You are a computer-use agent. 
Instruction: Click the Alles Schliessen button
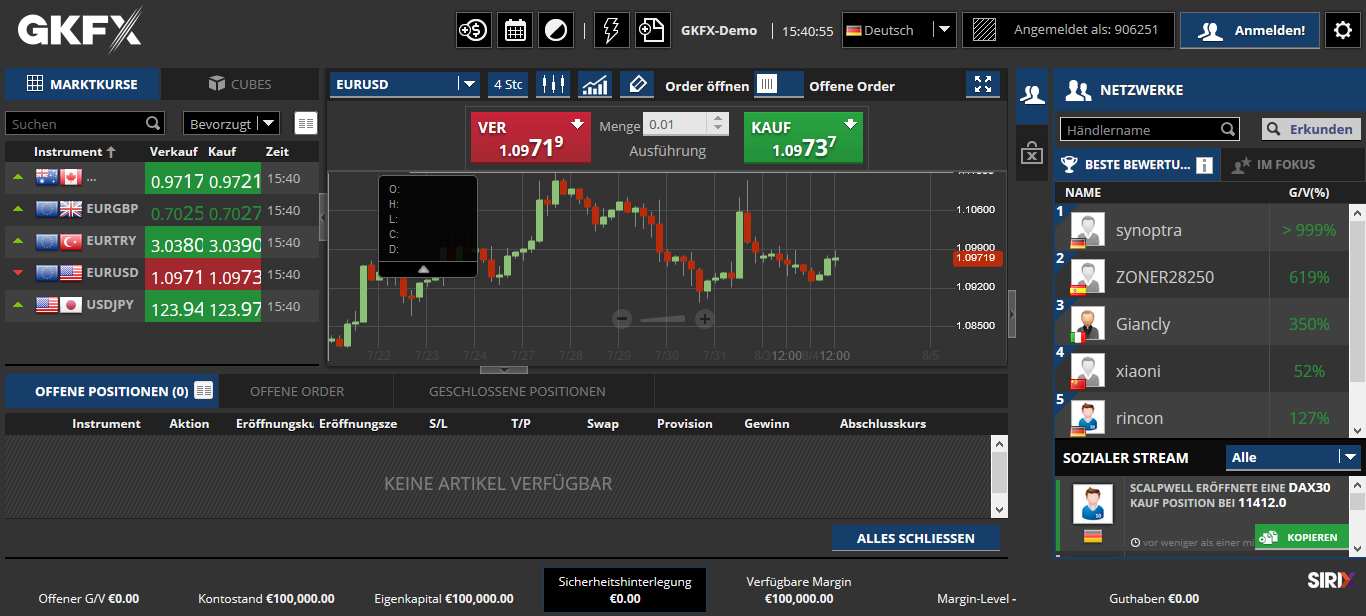(915, 538)
